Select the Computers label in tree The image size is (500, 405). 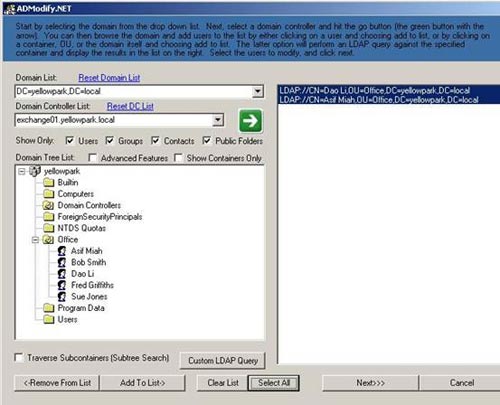pyautogui.click(x=76, y=194)
